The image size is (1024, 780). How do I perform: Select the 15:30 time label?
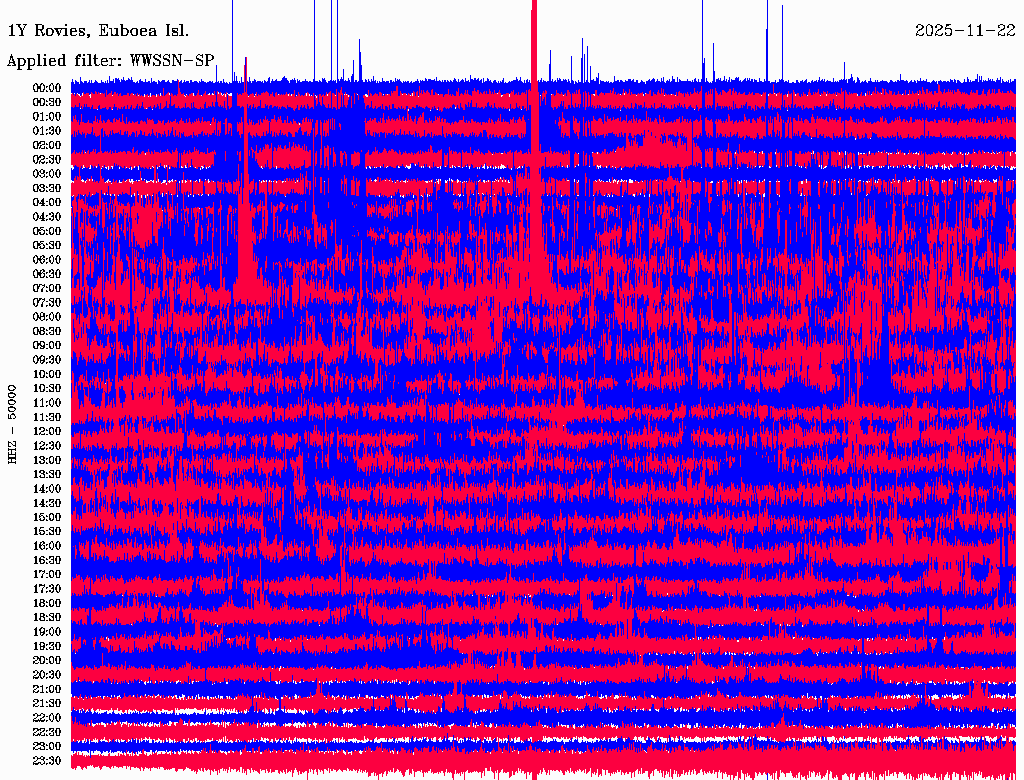pyautogui.click(x=47, y=531)
